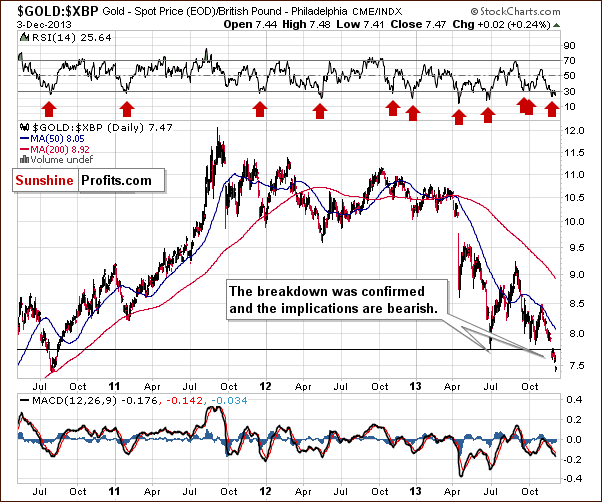This screenshot has width=602, height=502.
Task: Click the 0.2 MACD axis label
Action: click(574, 419)
